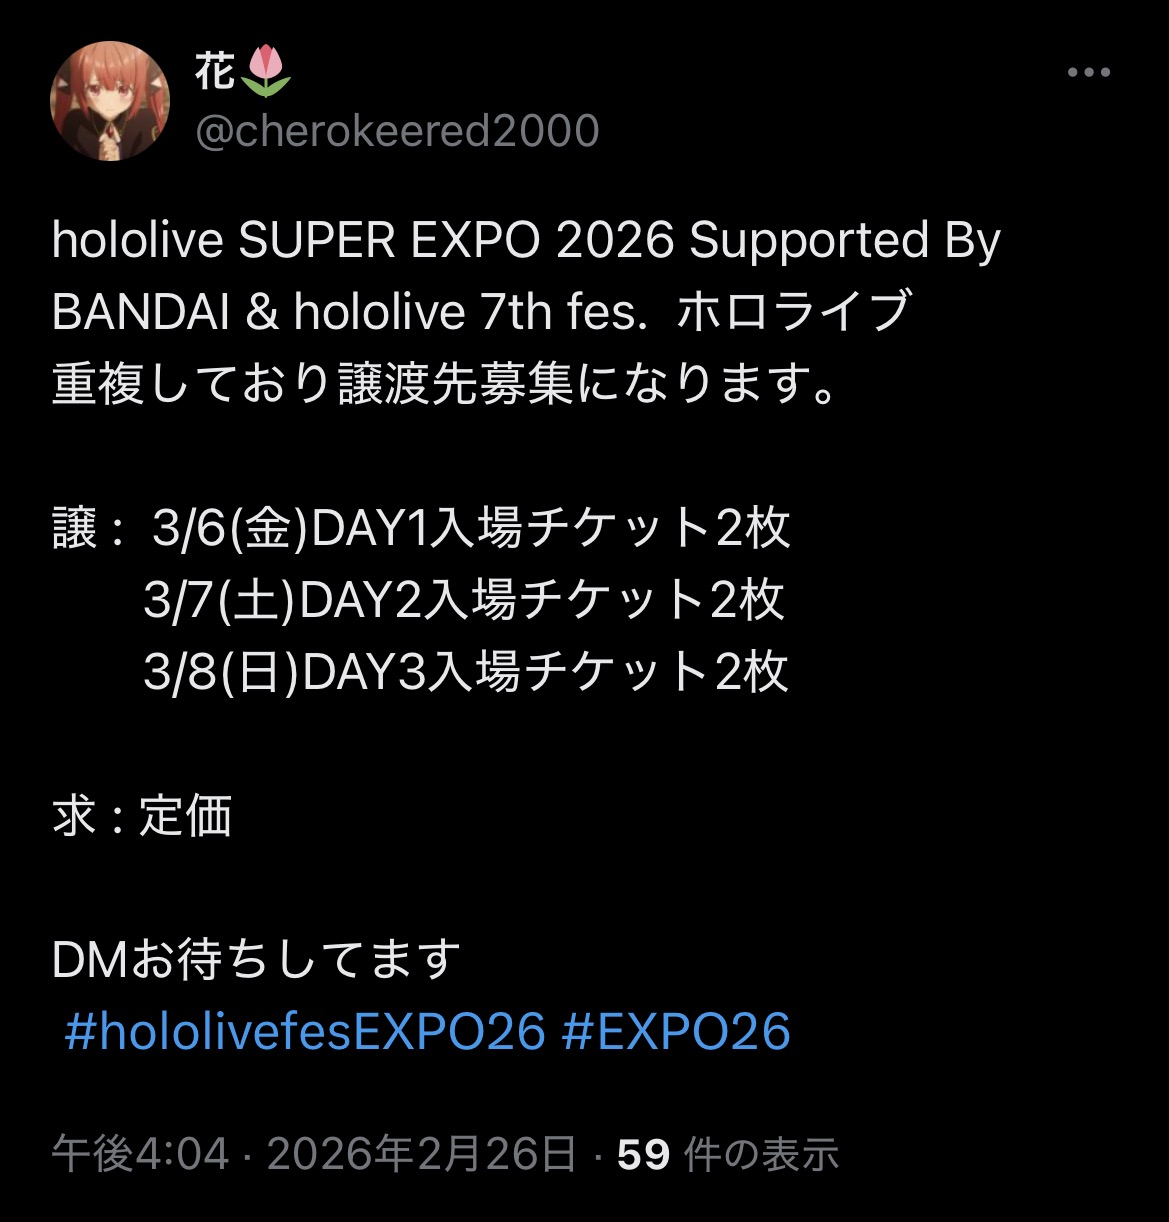Viewport: 1169px width, 1222px height.
Task: Click the tulip emoji beside the display name
Action: 265,72
